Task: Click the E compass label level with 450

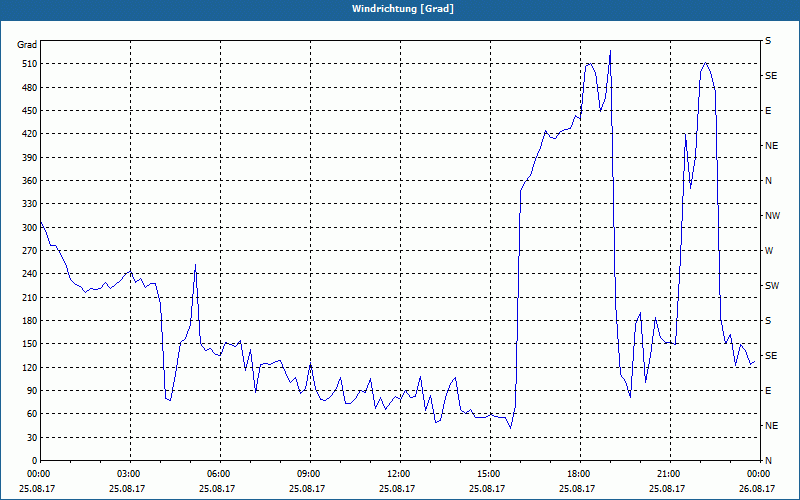Action: [x=768, y=111]
